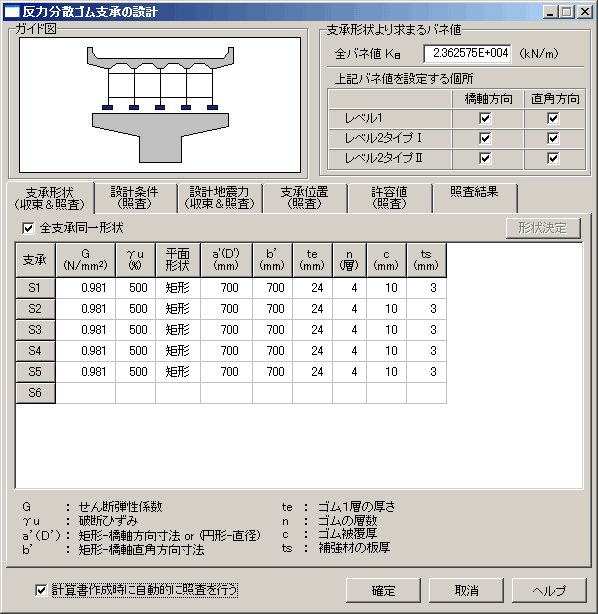Select the 許容値(照査) tab
The width and height of the screenshot is (598, 614).
tap(390, 198)
